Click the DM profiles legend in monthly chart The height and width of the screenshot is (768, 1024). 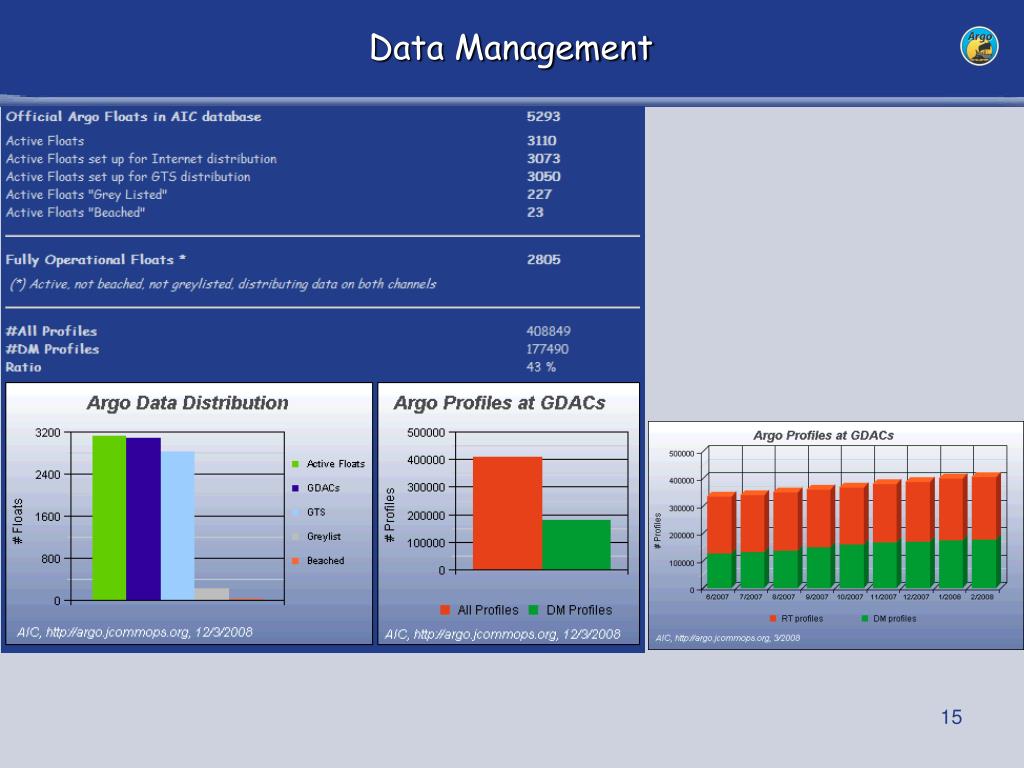click(x=889, y=618)
